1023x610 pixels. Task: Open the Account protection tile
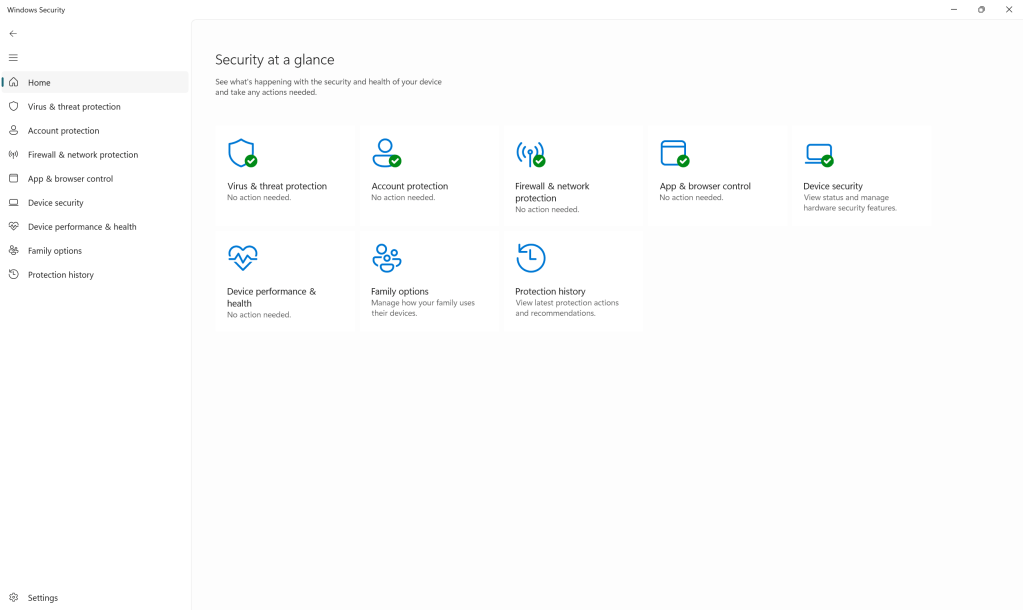click(x=428, y=175)
